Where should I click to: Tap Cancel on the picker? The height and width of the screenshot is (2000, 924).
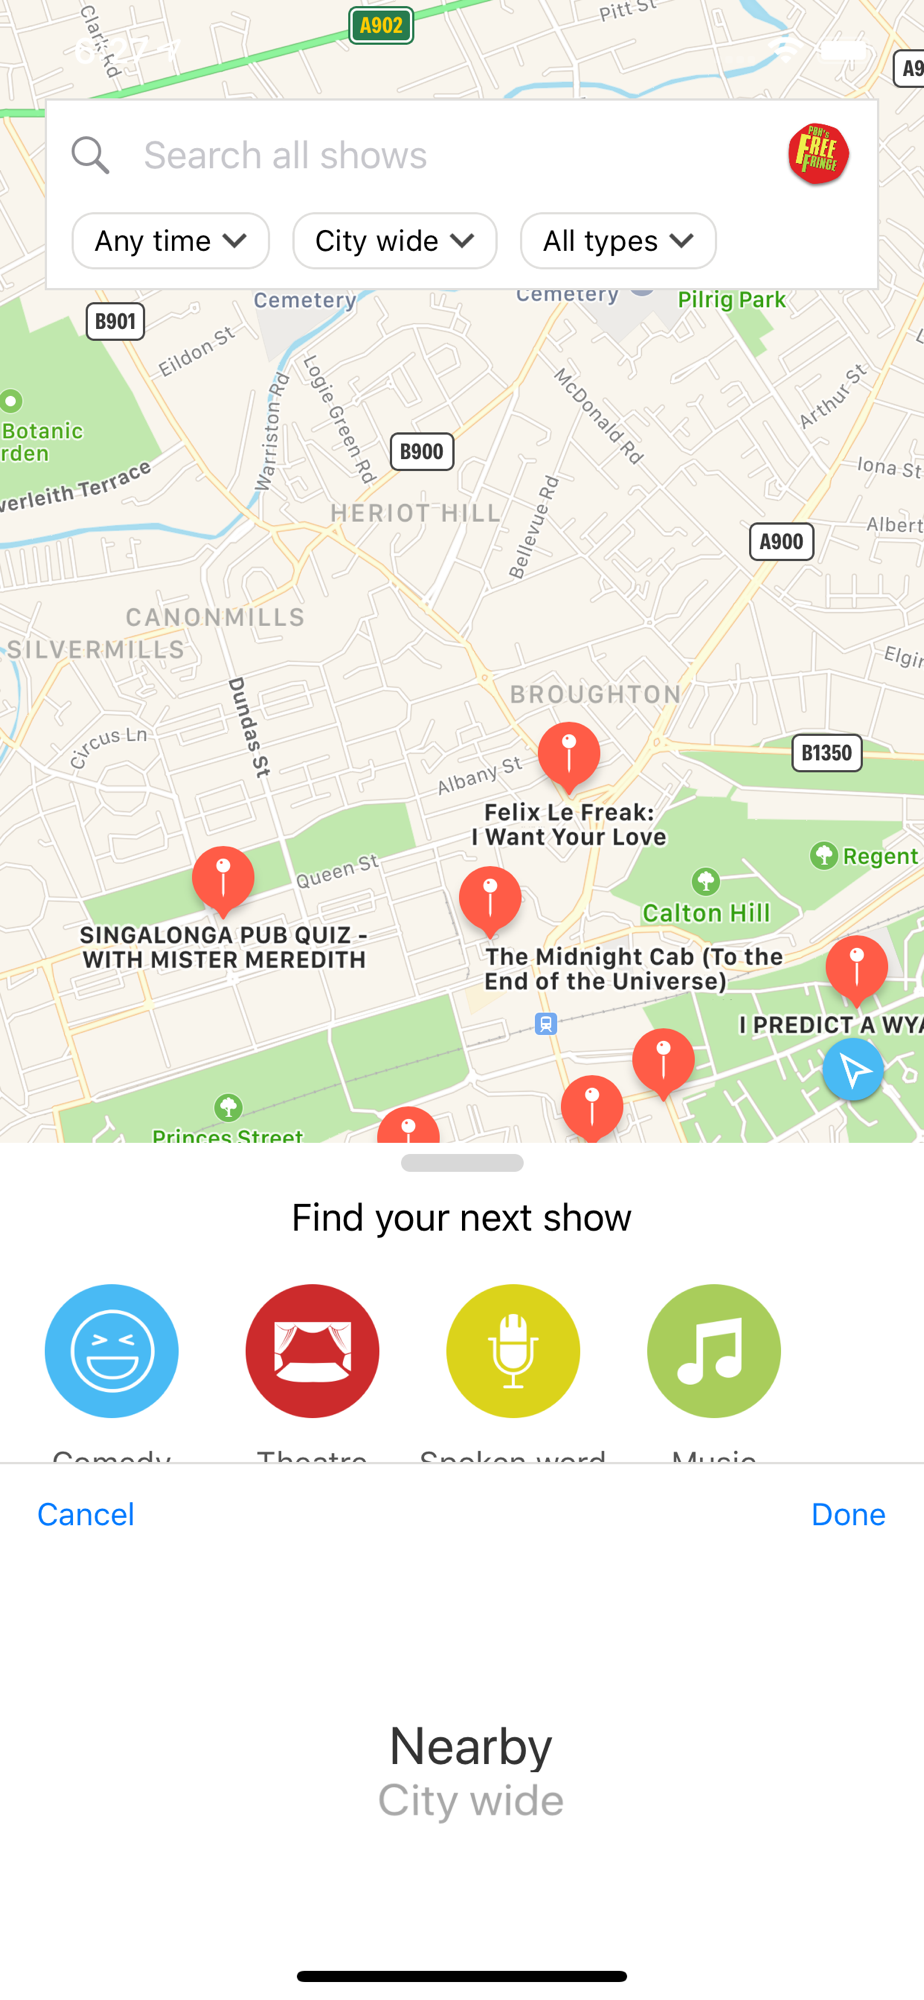86,1514
